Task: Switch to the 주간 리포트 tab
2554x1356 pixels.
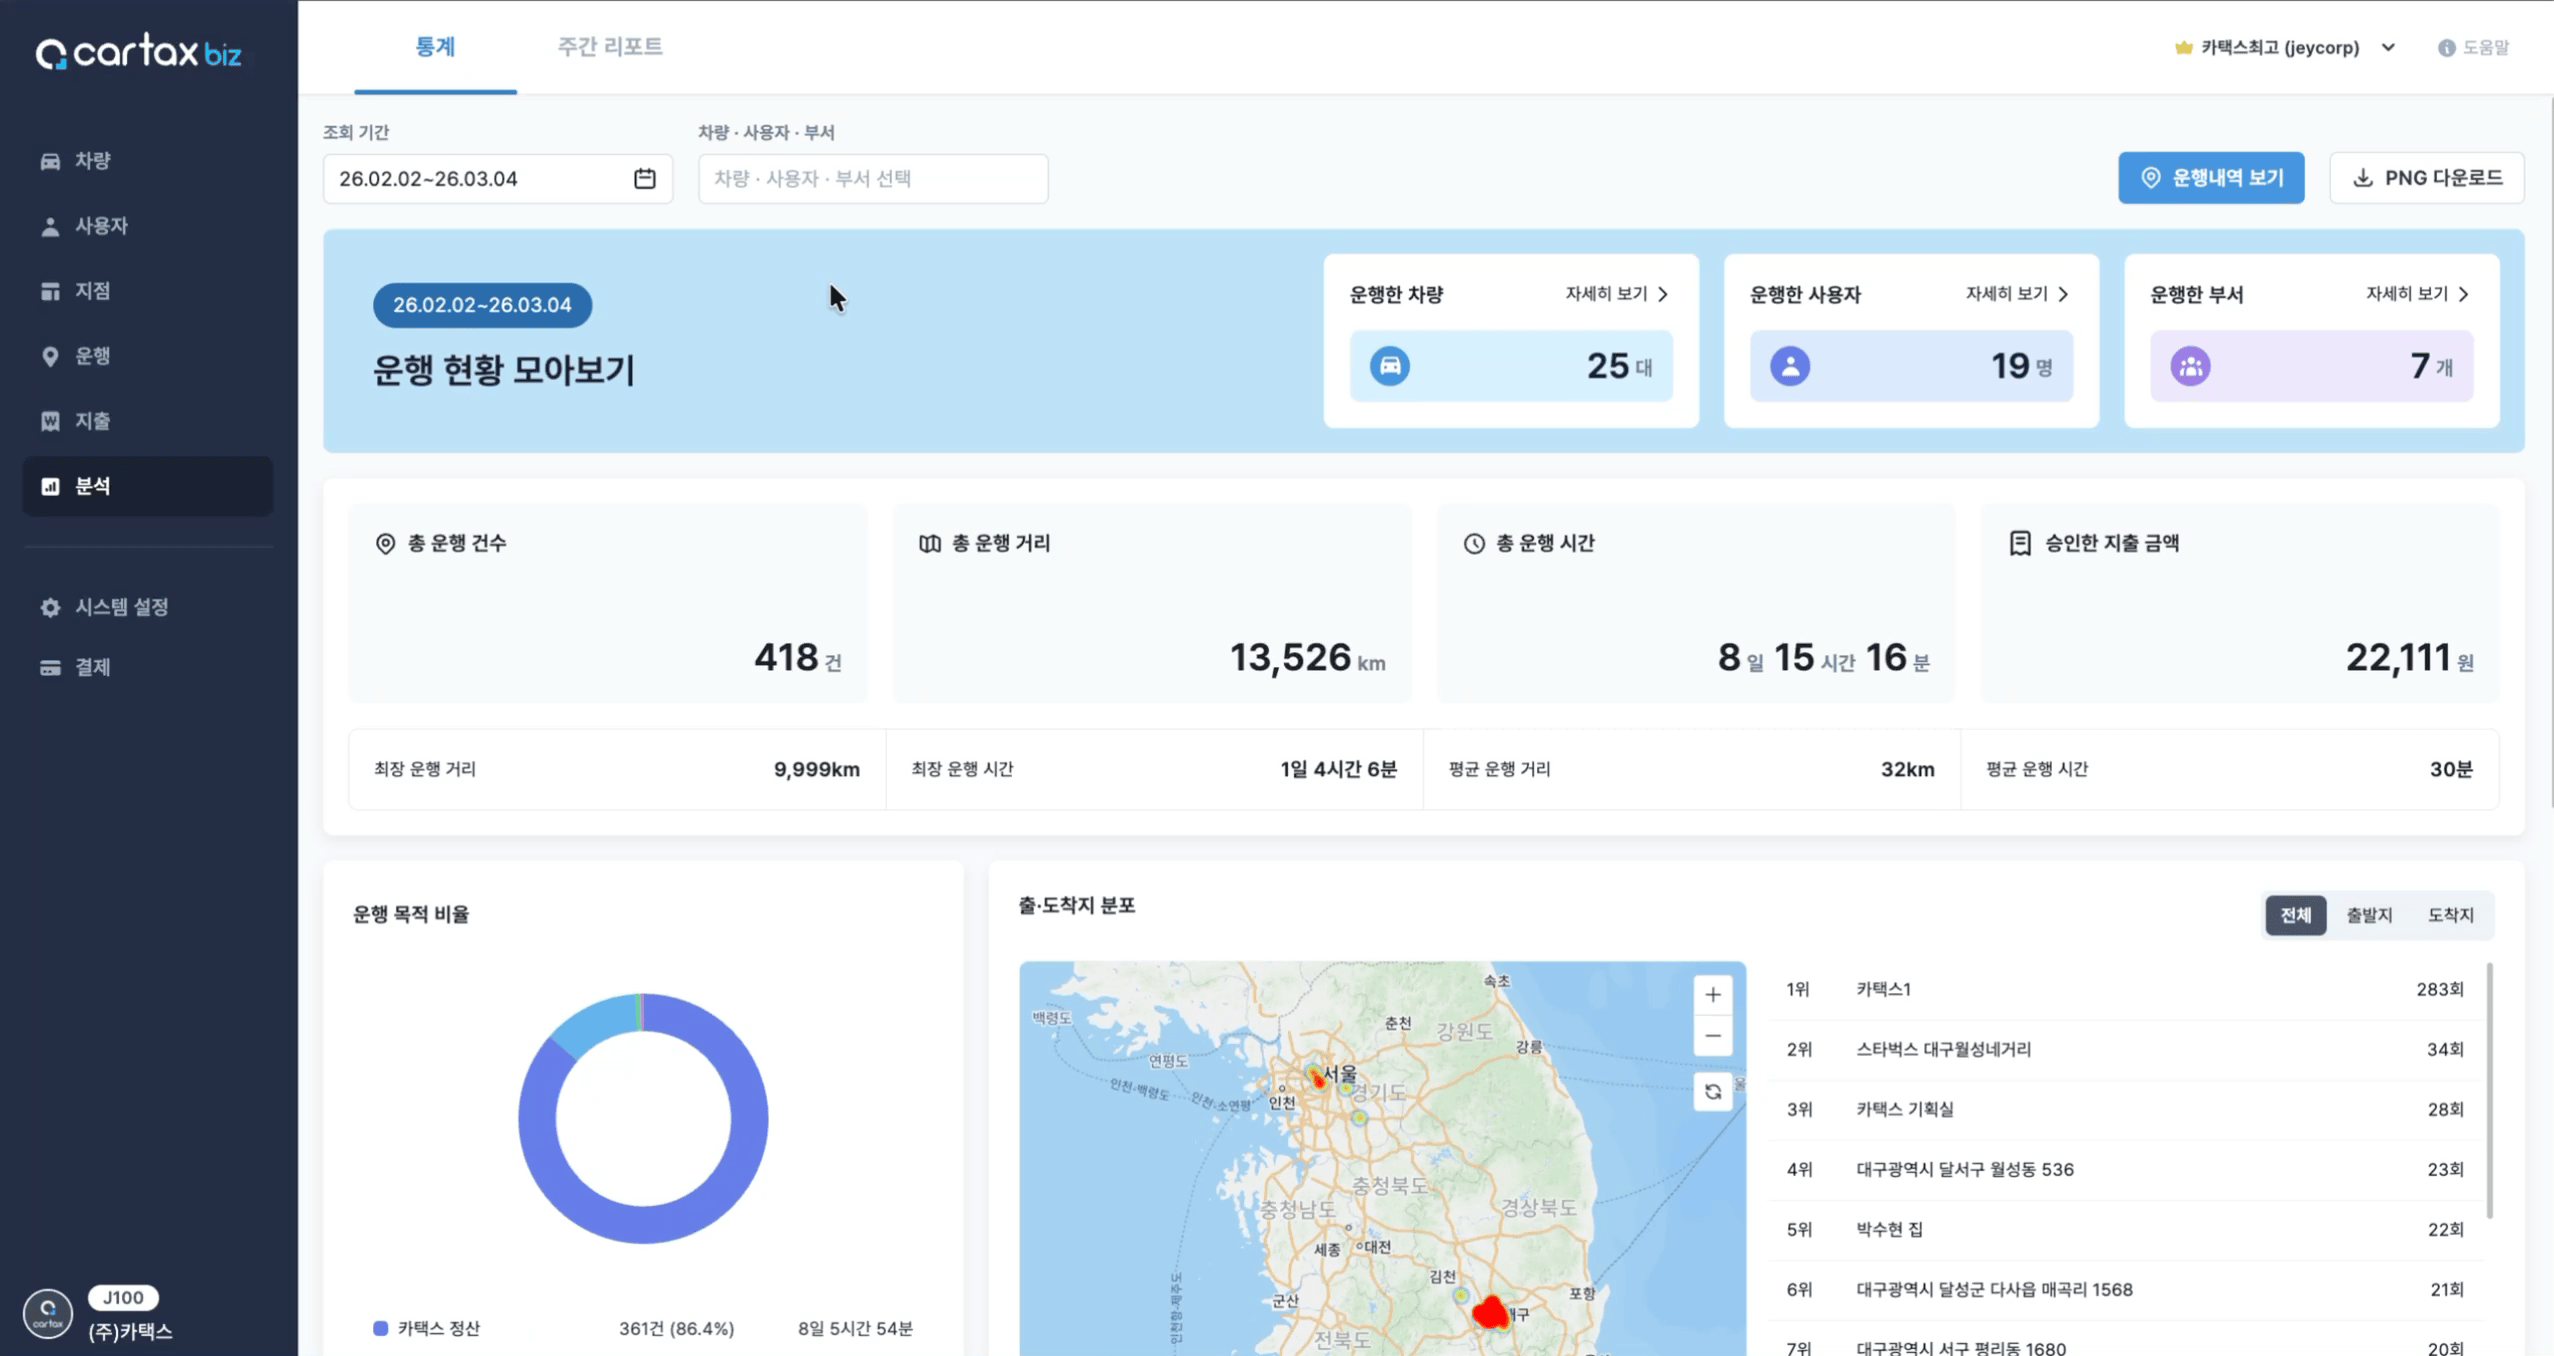Action: tap(609, 47)
